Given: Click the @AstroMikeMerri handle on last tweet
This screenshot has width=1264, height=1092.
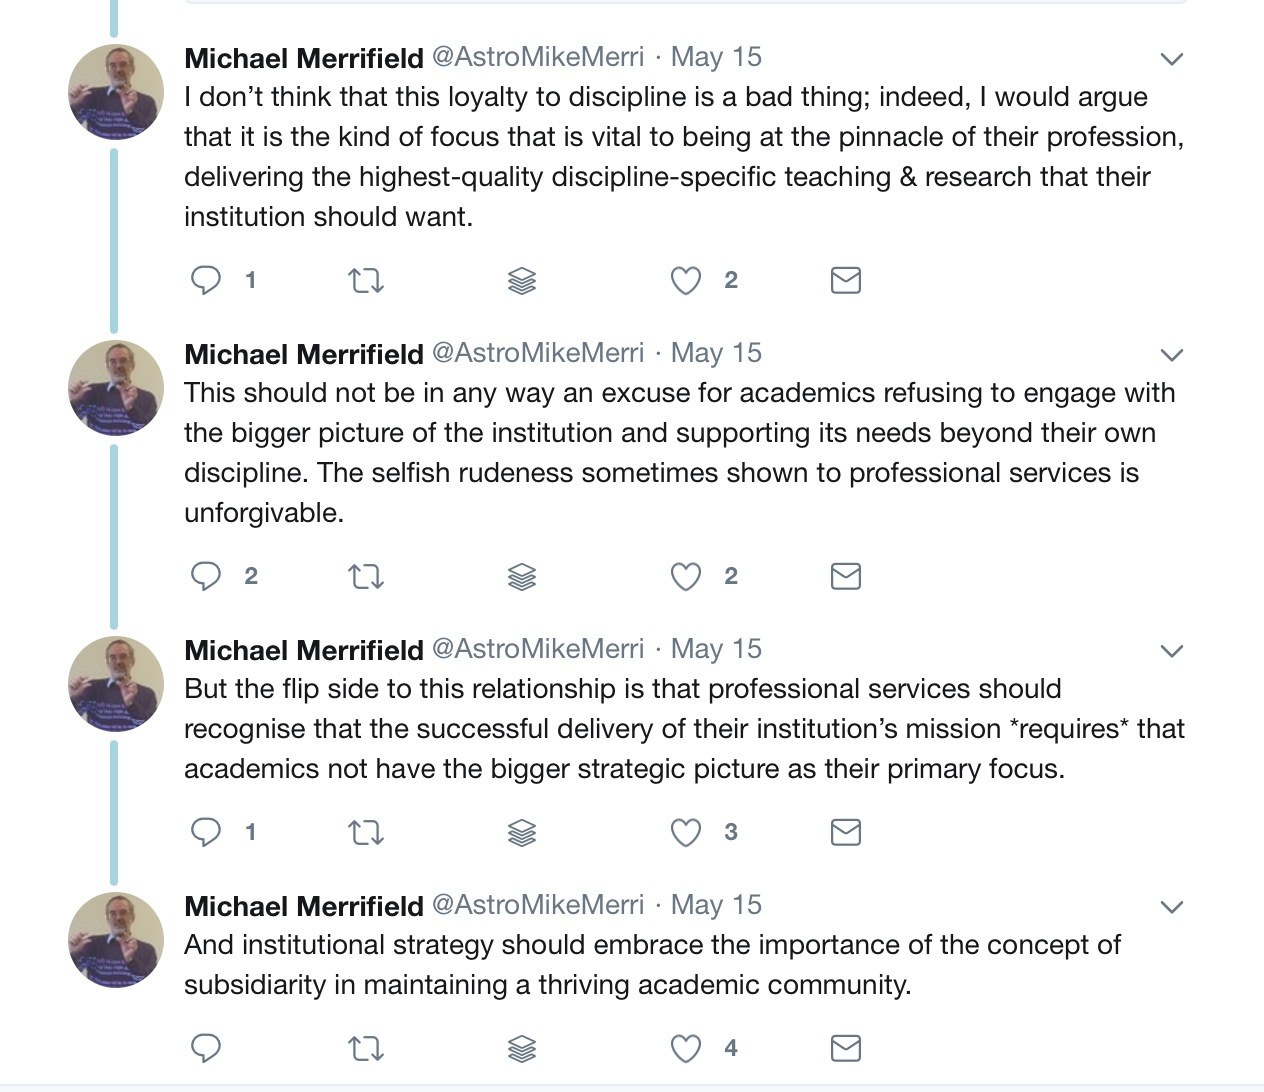Looking at the screenshot, I should click(x=538, y=905).
